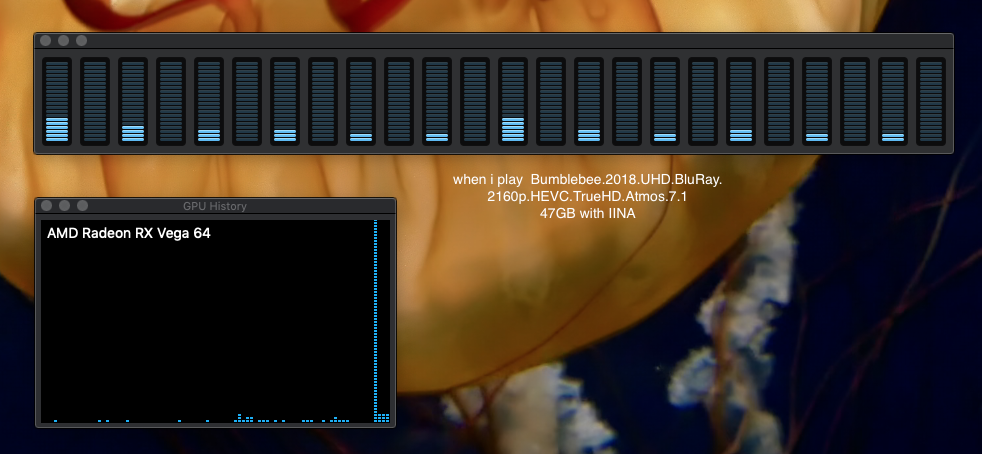Click the full-height usage spike in GPU graph
Screen dimensions: 982x454
pyautogui.click(x=376, y=321)
